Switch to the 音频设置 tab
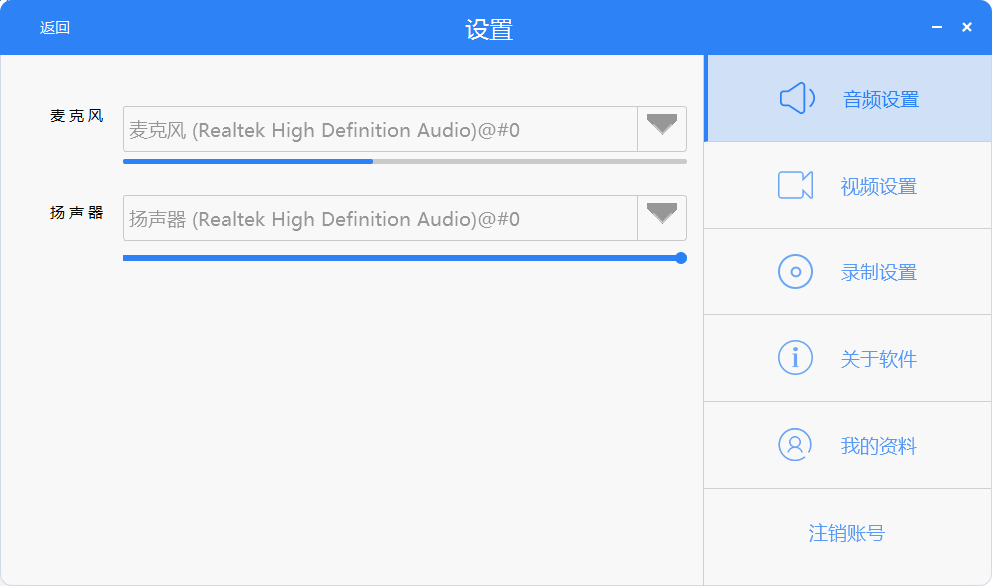Image resolution: width=992 pixels, height=586 pixels. (880, 99)
